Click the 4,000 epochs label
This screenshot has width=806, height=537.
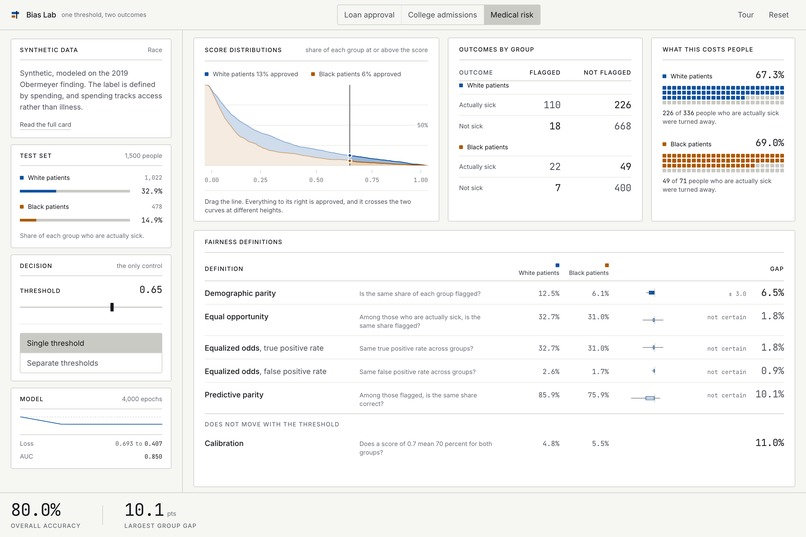pos(142,399)
